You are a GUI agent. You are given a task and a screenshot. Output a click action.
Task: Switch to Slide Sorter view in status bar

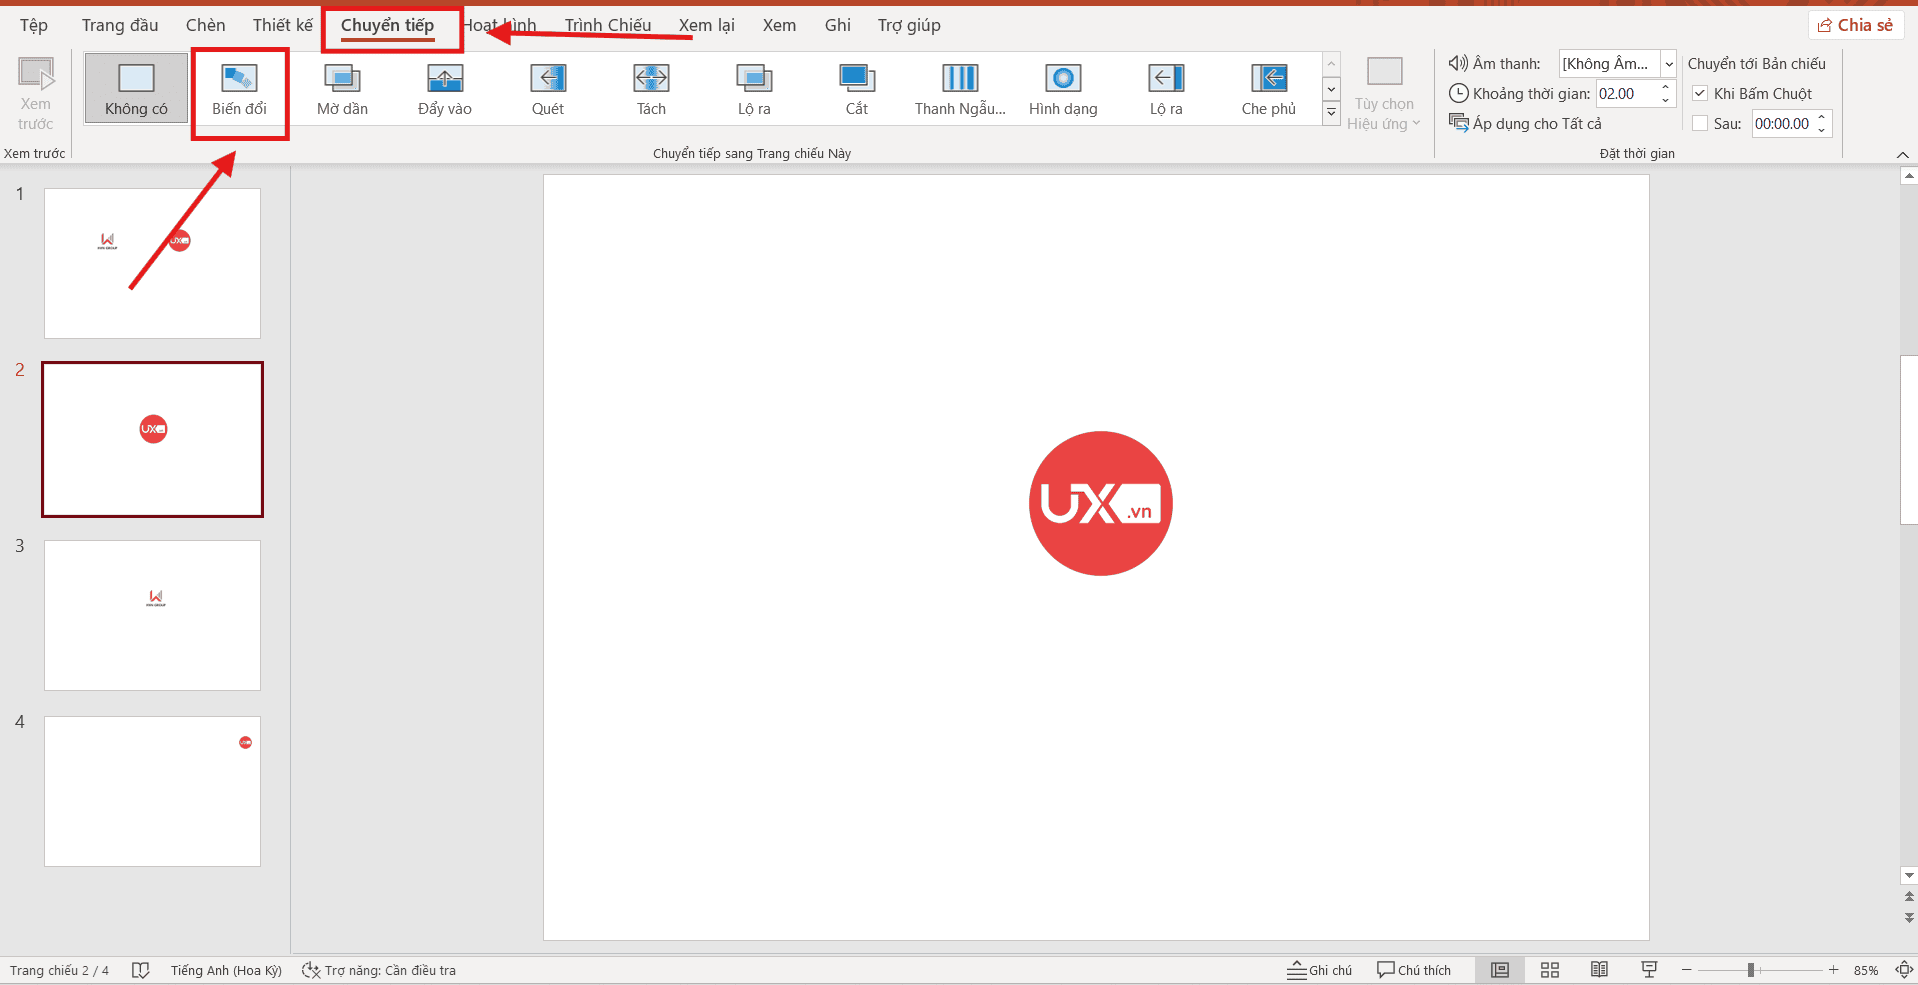(x=1549, y=969)
